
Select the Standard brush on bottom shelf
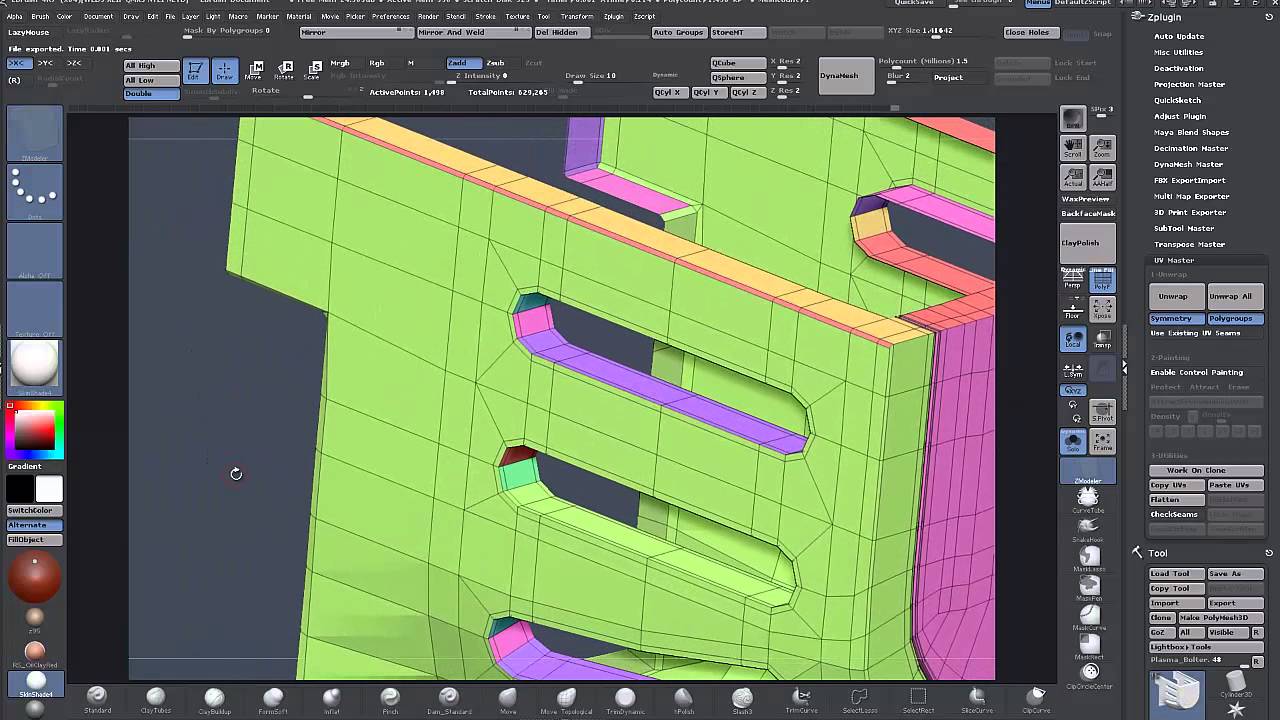[x=97, y=700]
